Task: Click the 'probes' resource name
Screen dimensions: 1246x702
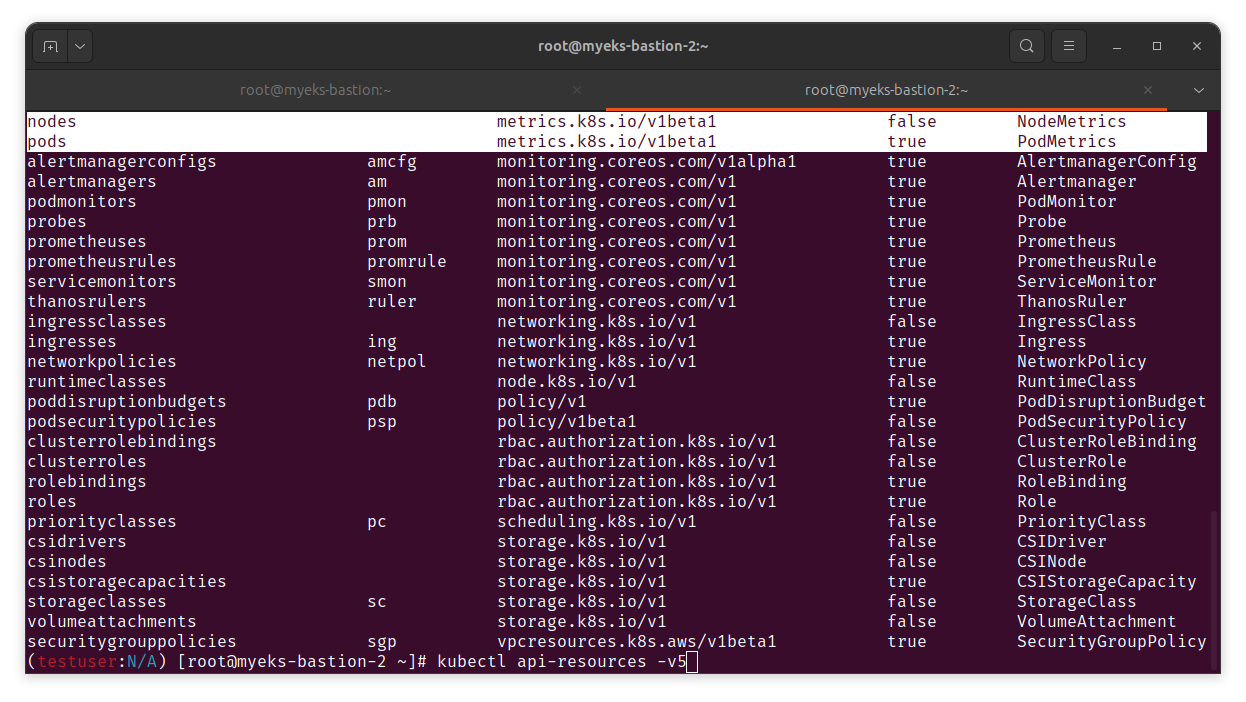Action: tap(57, 221)
